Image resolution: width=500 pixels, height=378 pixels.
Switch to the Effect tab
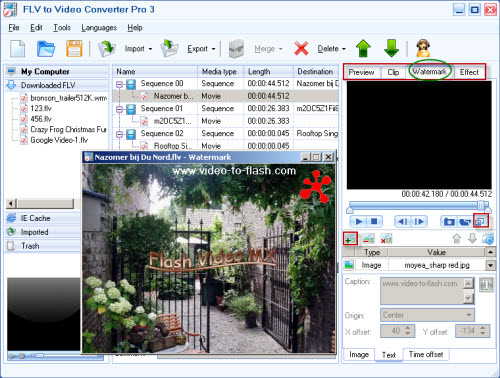coord(469,72)
